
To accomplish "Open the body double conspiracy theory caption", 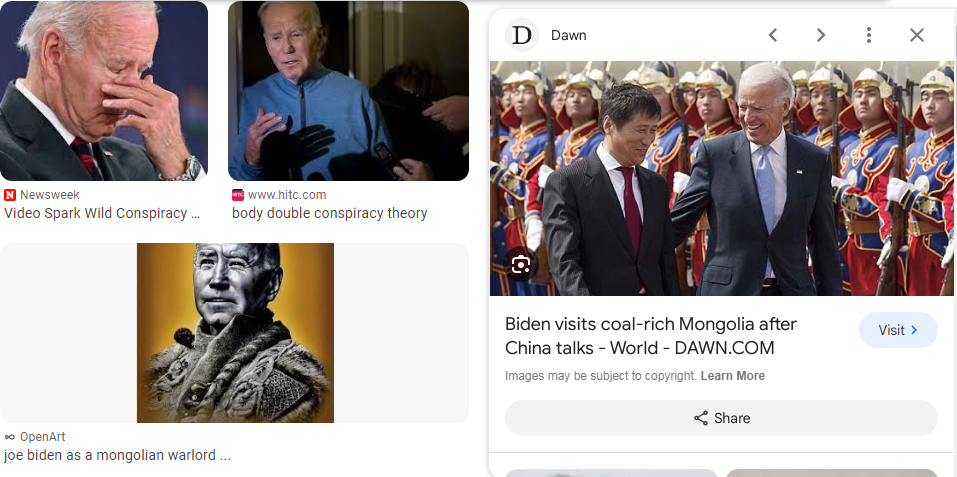I will click(x=330, y=213).
